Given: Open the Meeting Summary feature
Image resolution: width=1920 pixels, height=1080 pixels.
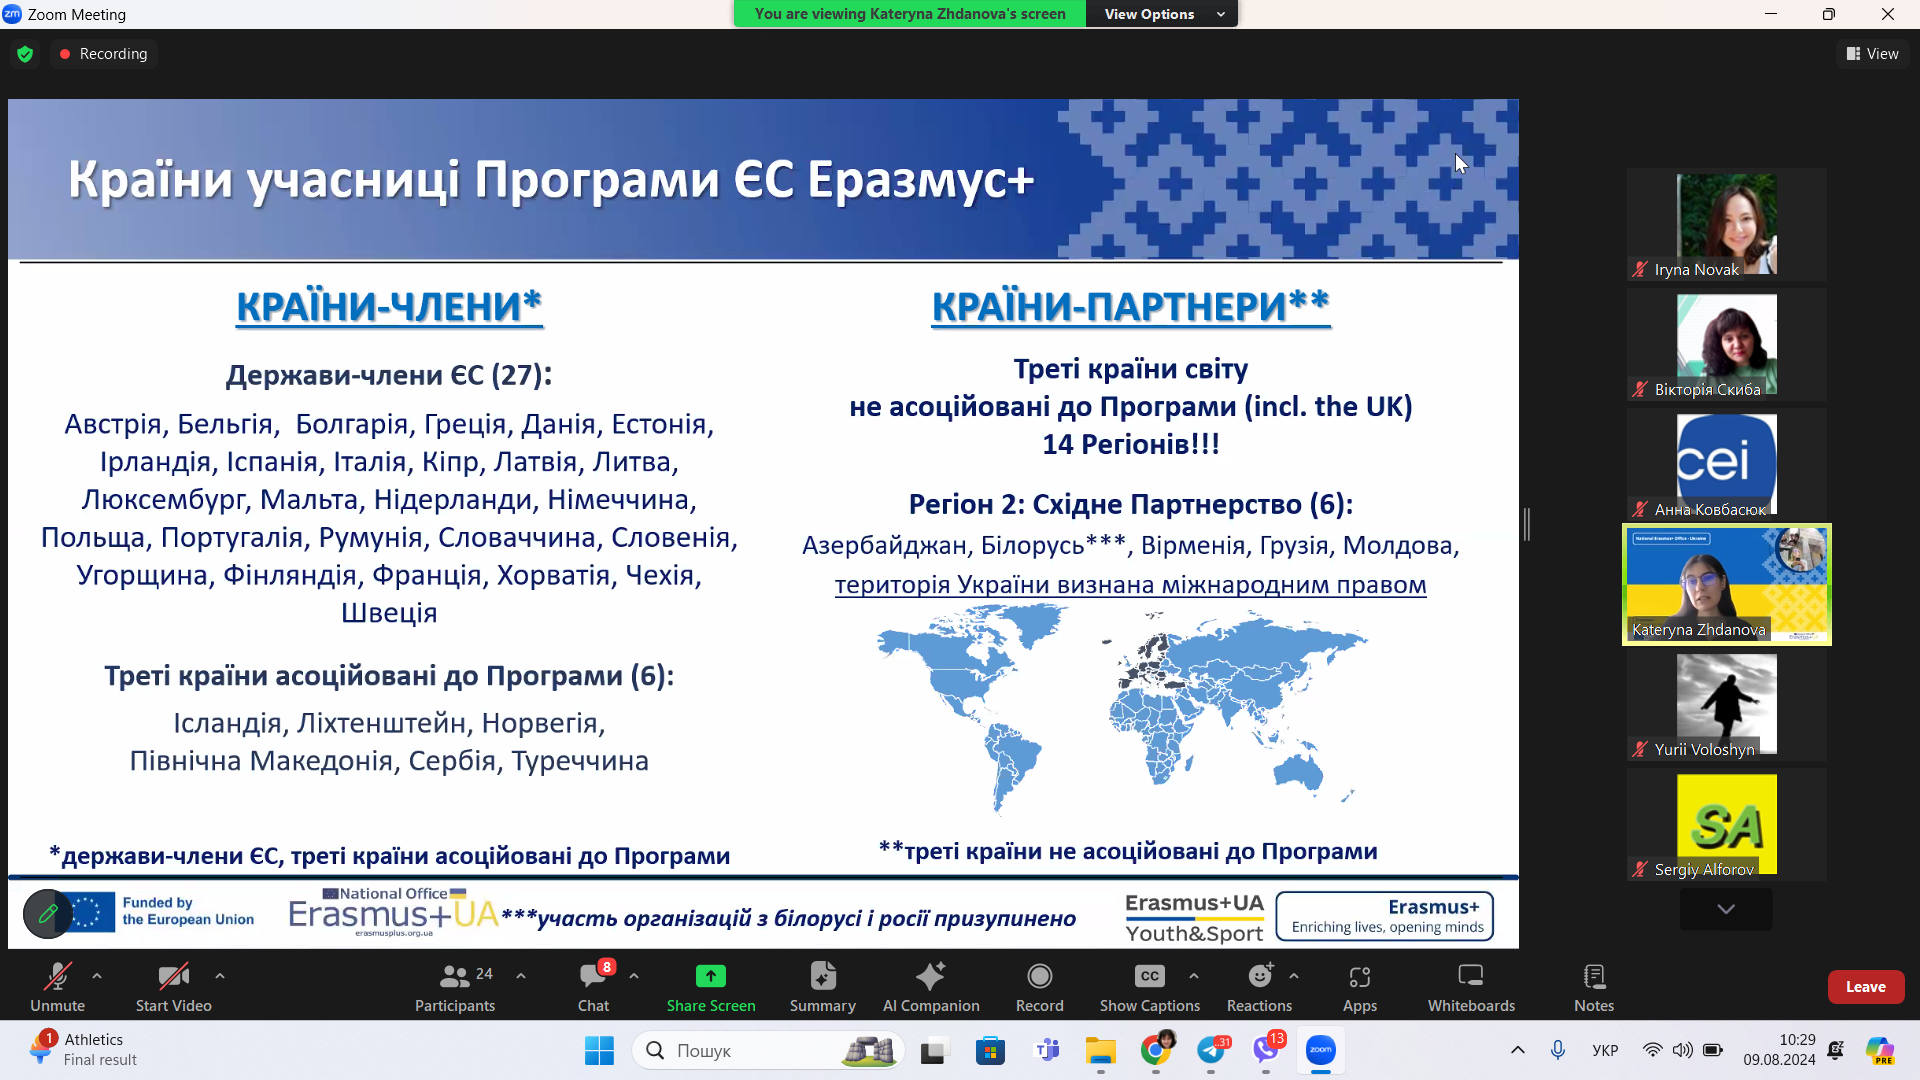Looking at the screenshot, I should pyautogui.click(x=822, y=986).
